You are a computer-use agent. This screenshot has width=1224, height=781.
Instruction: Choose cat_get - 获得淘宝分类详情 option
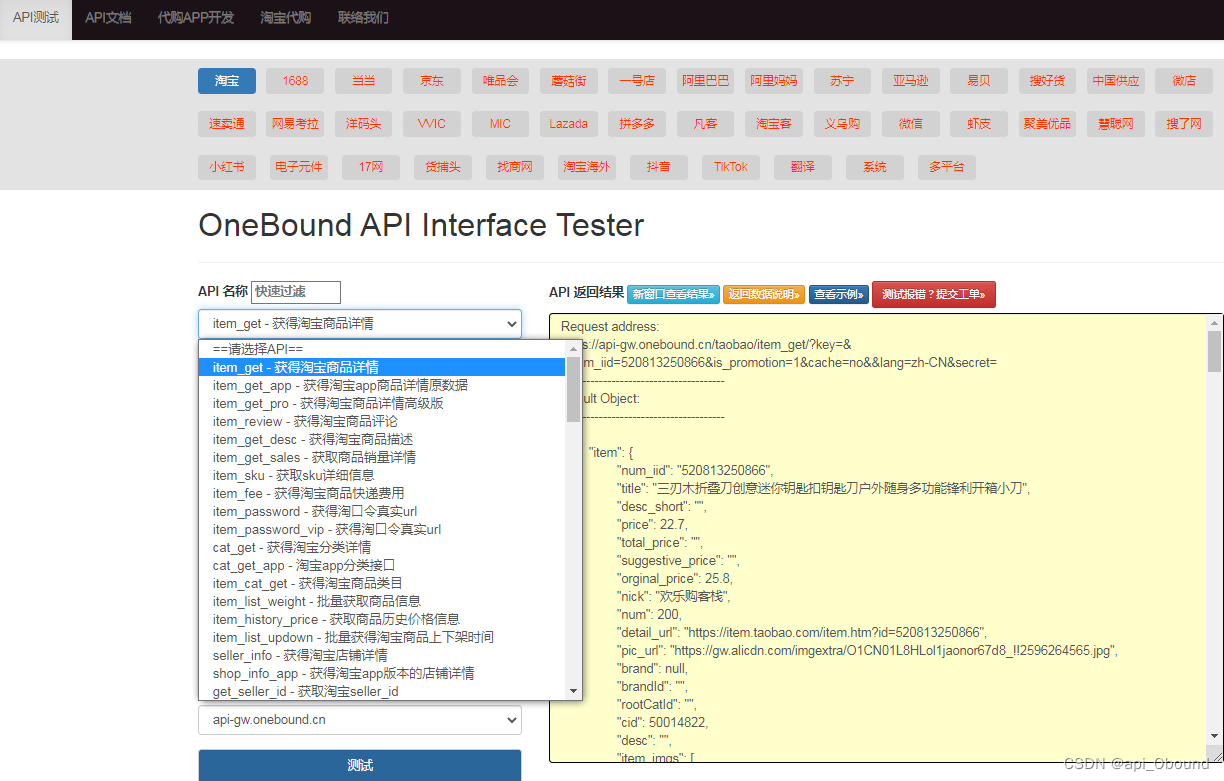pyautogui.click(x=383, y=547)
